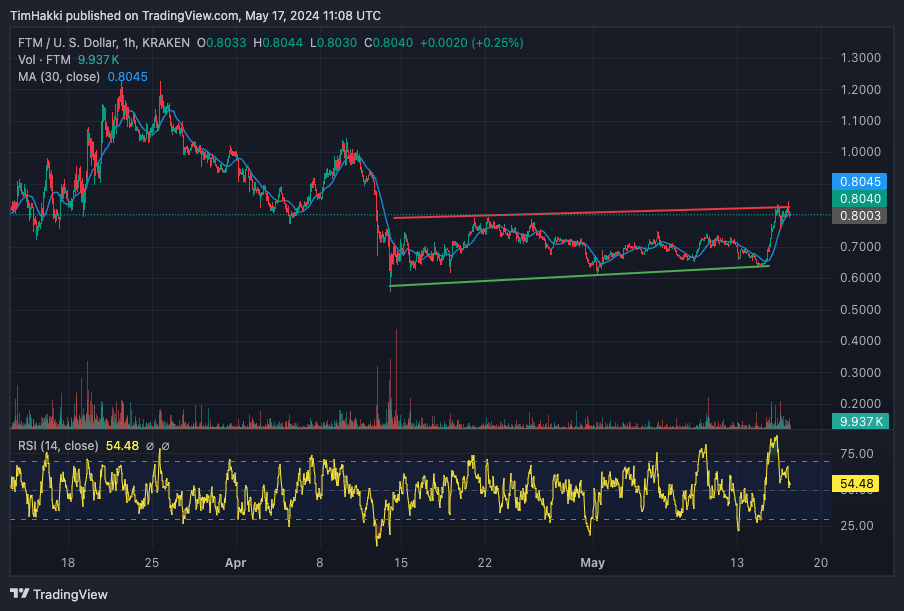The width and height of the screenshot is (904, 611).
Task: Select the gray 0.8003 price tag
Action: pos(860,216)
